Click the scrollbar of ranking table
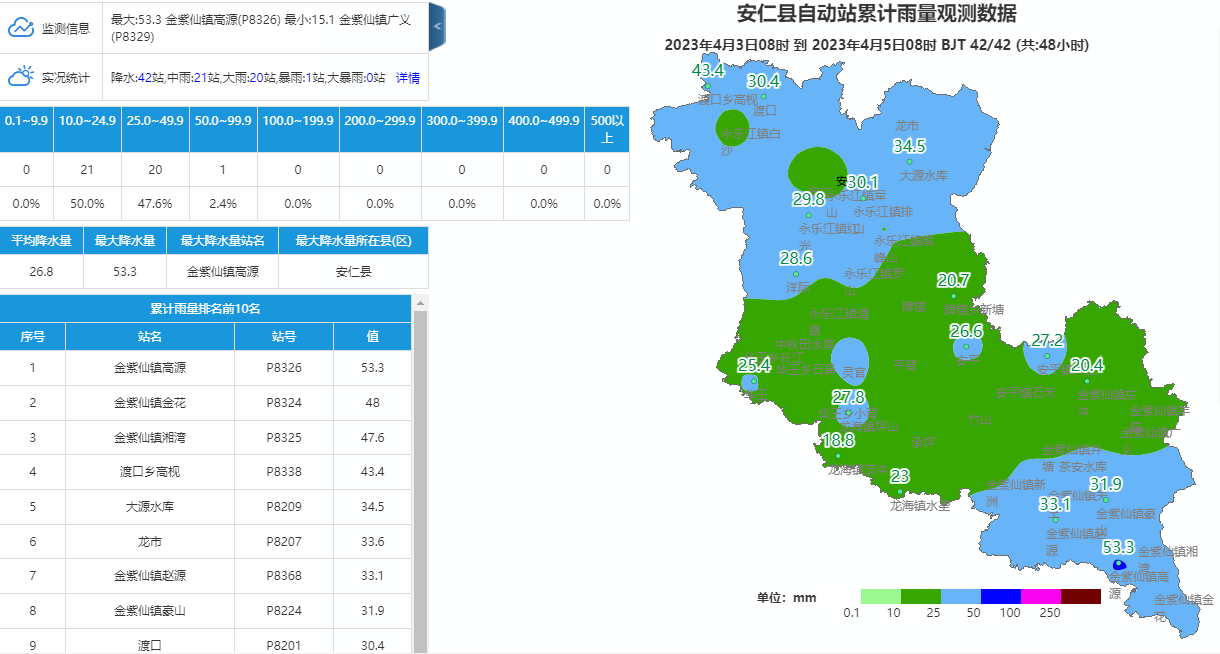 420,480
